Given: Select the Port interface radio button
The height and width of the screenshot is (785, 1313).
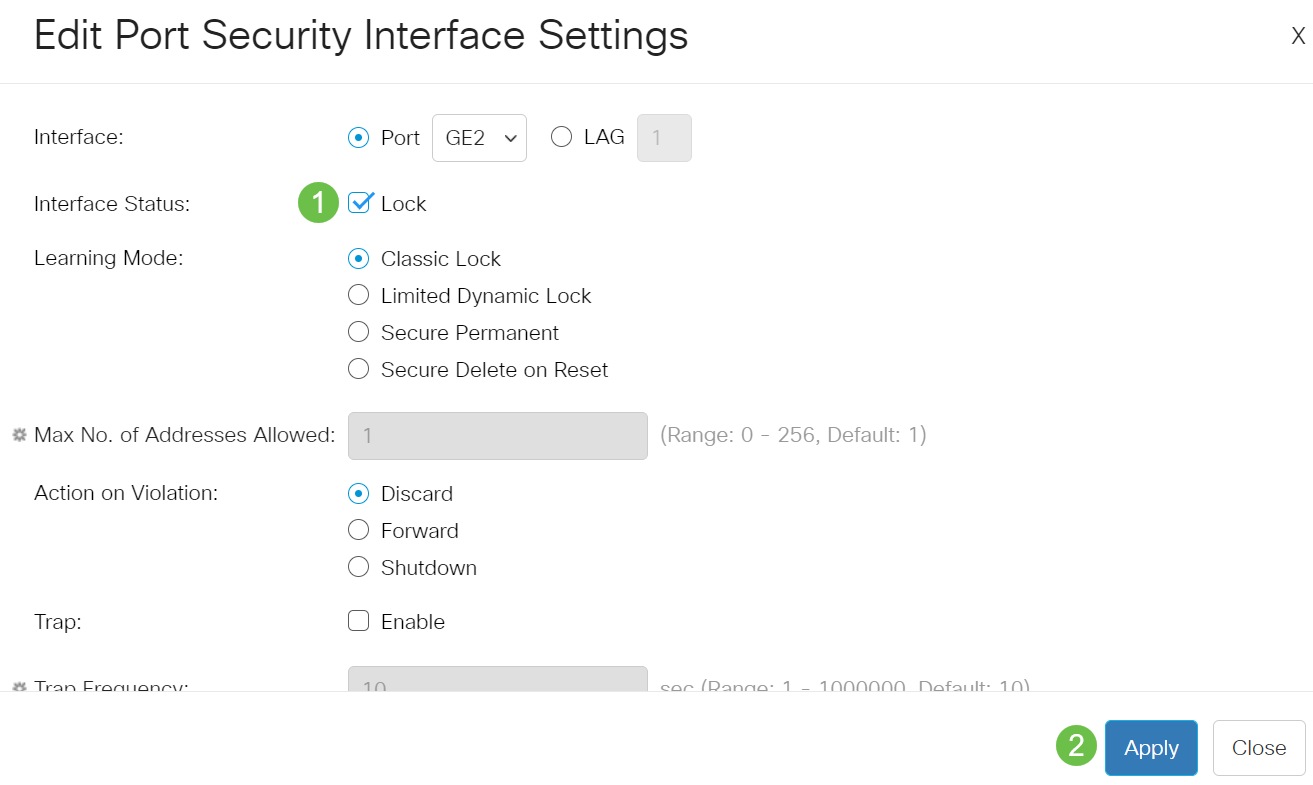Looking at the screenshot, I should coord(358,138).
